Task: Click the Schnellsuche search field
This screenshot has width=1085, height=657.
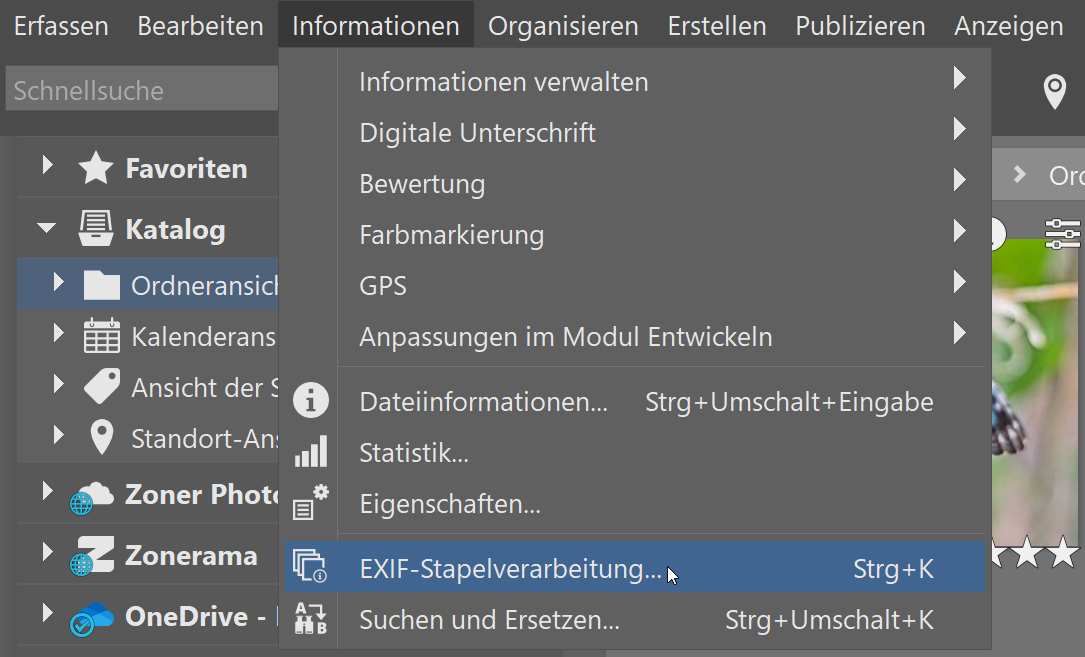Action: click(140, 90)
